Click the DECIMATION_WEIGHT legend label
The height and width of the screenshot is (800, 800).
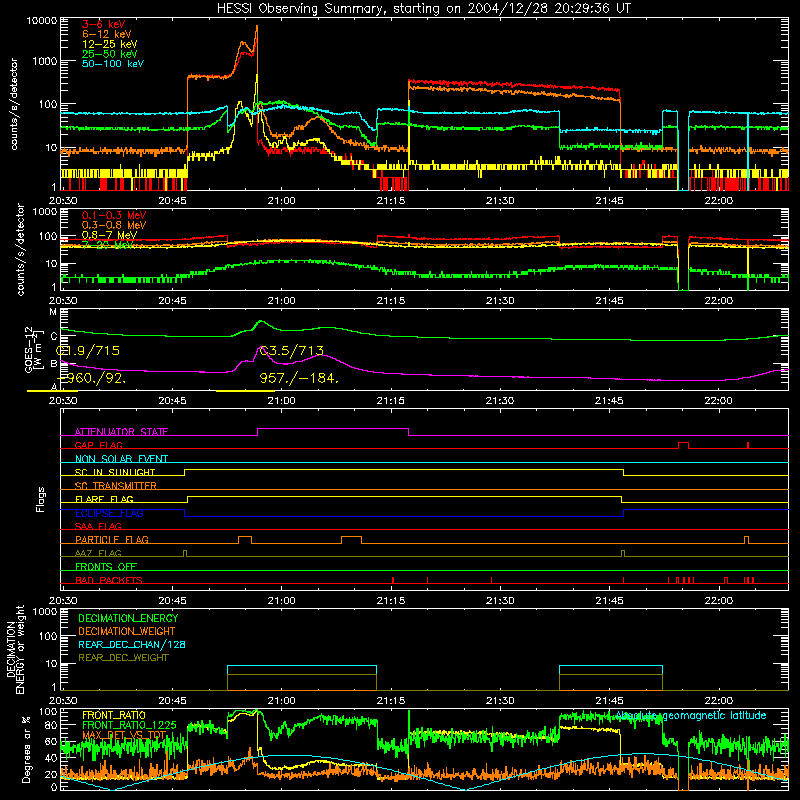pyautogui.click(x=127, y=632)
